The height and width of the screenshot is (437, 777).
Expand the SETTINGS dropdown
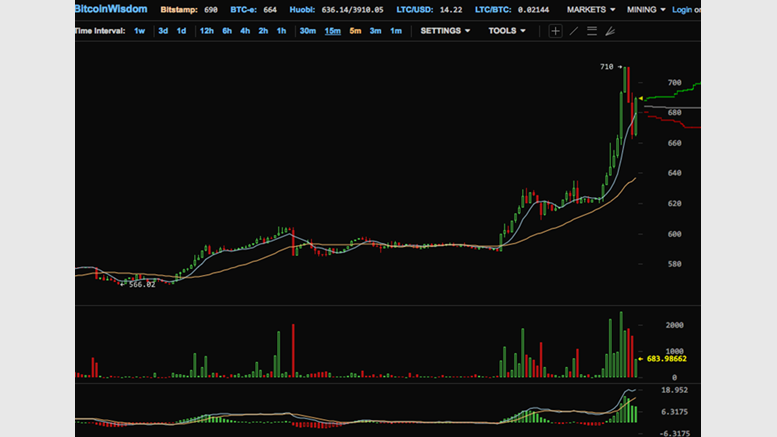445,31
